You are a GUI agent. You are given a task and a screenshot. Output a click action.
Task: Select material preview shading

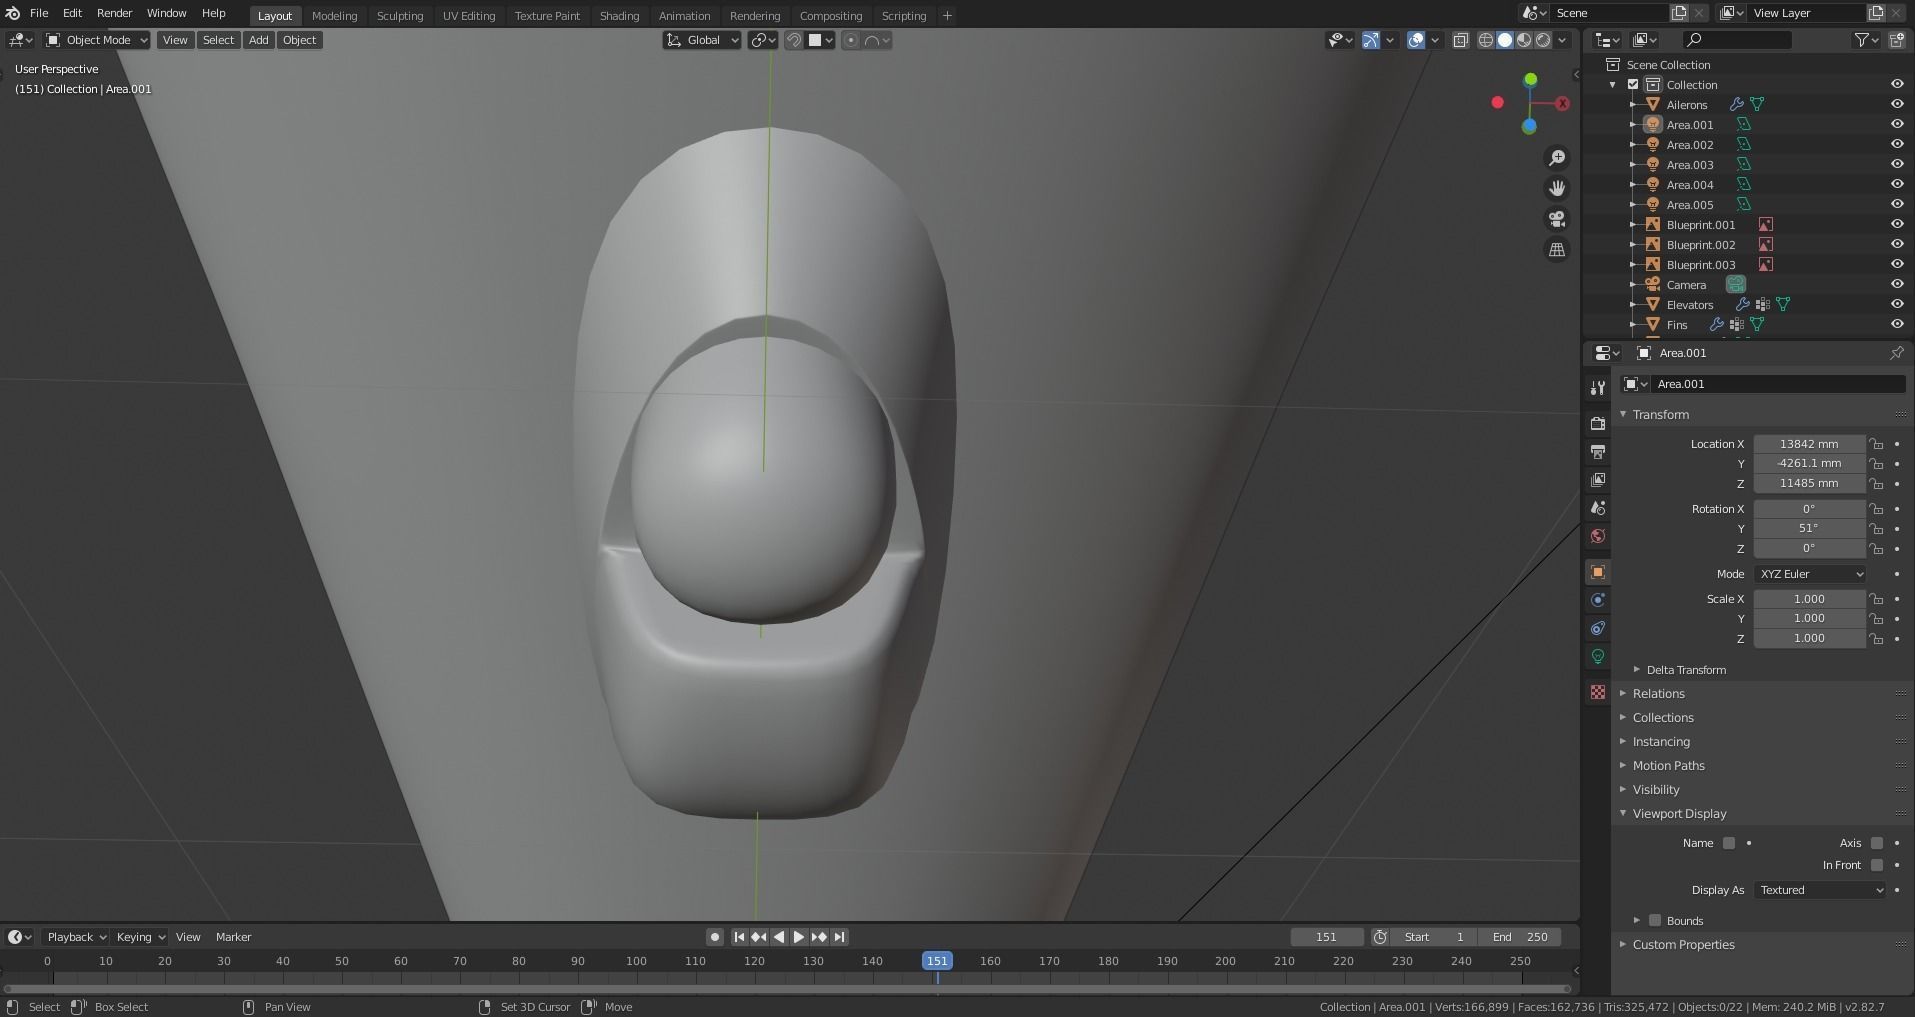tap(1524, 40)
